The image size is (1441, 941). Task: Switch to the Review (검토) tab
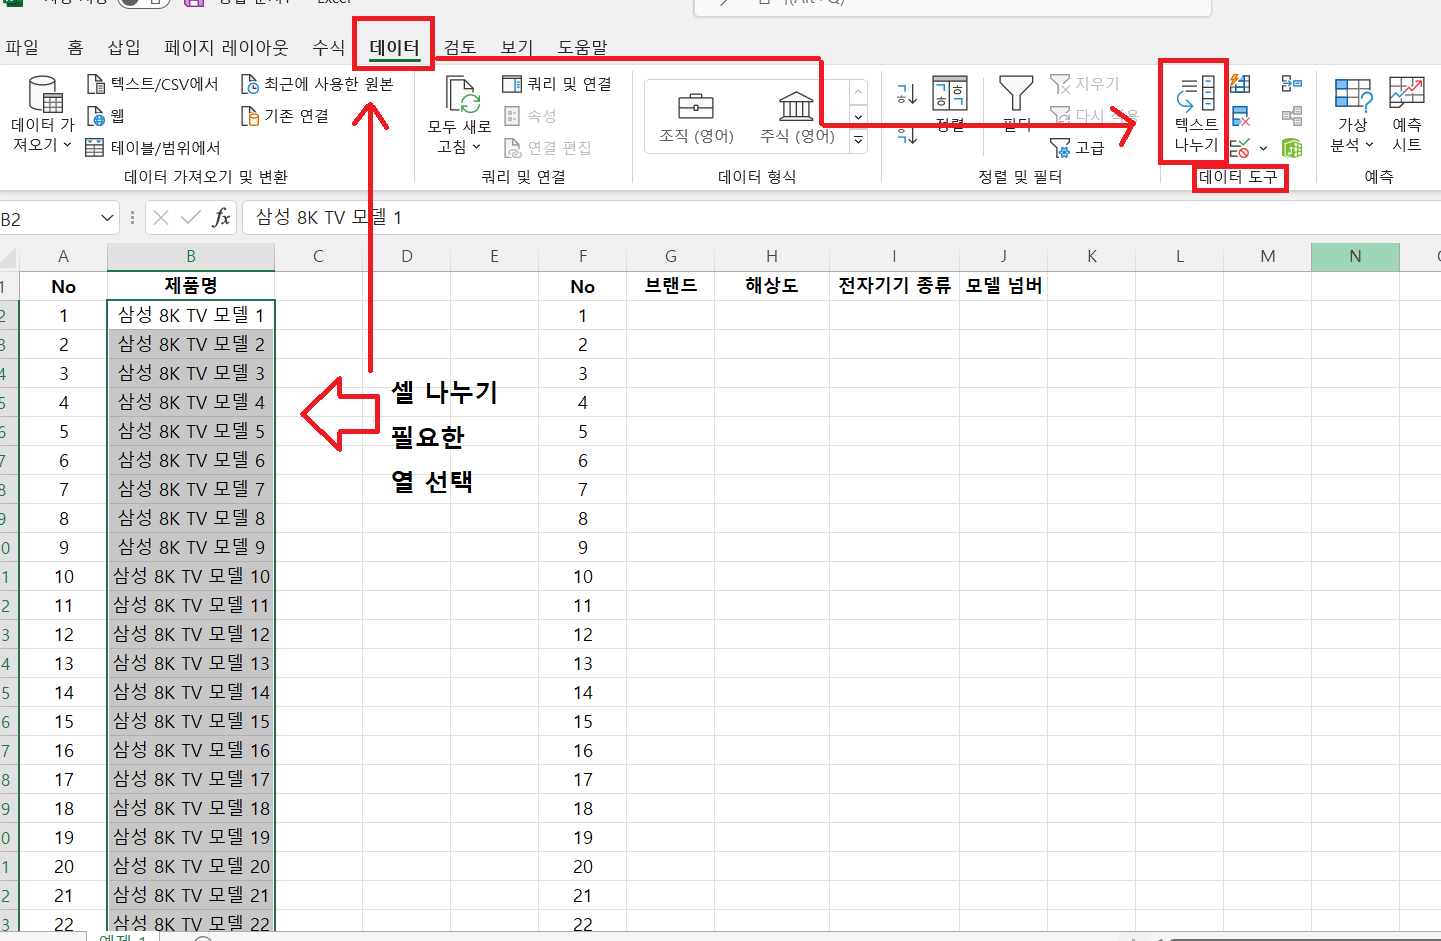tap(460, 47)
